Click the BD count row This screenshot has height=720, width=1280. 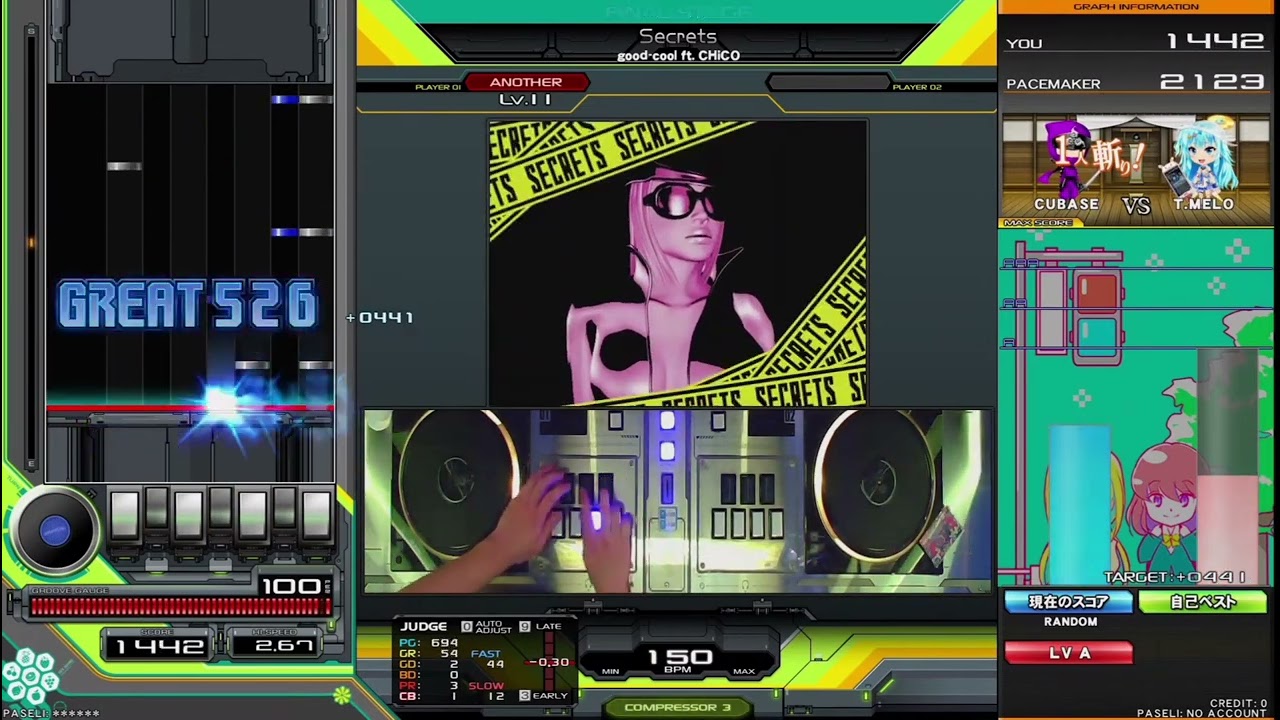point(429,675)
